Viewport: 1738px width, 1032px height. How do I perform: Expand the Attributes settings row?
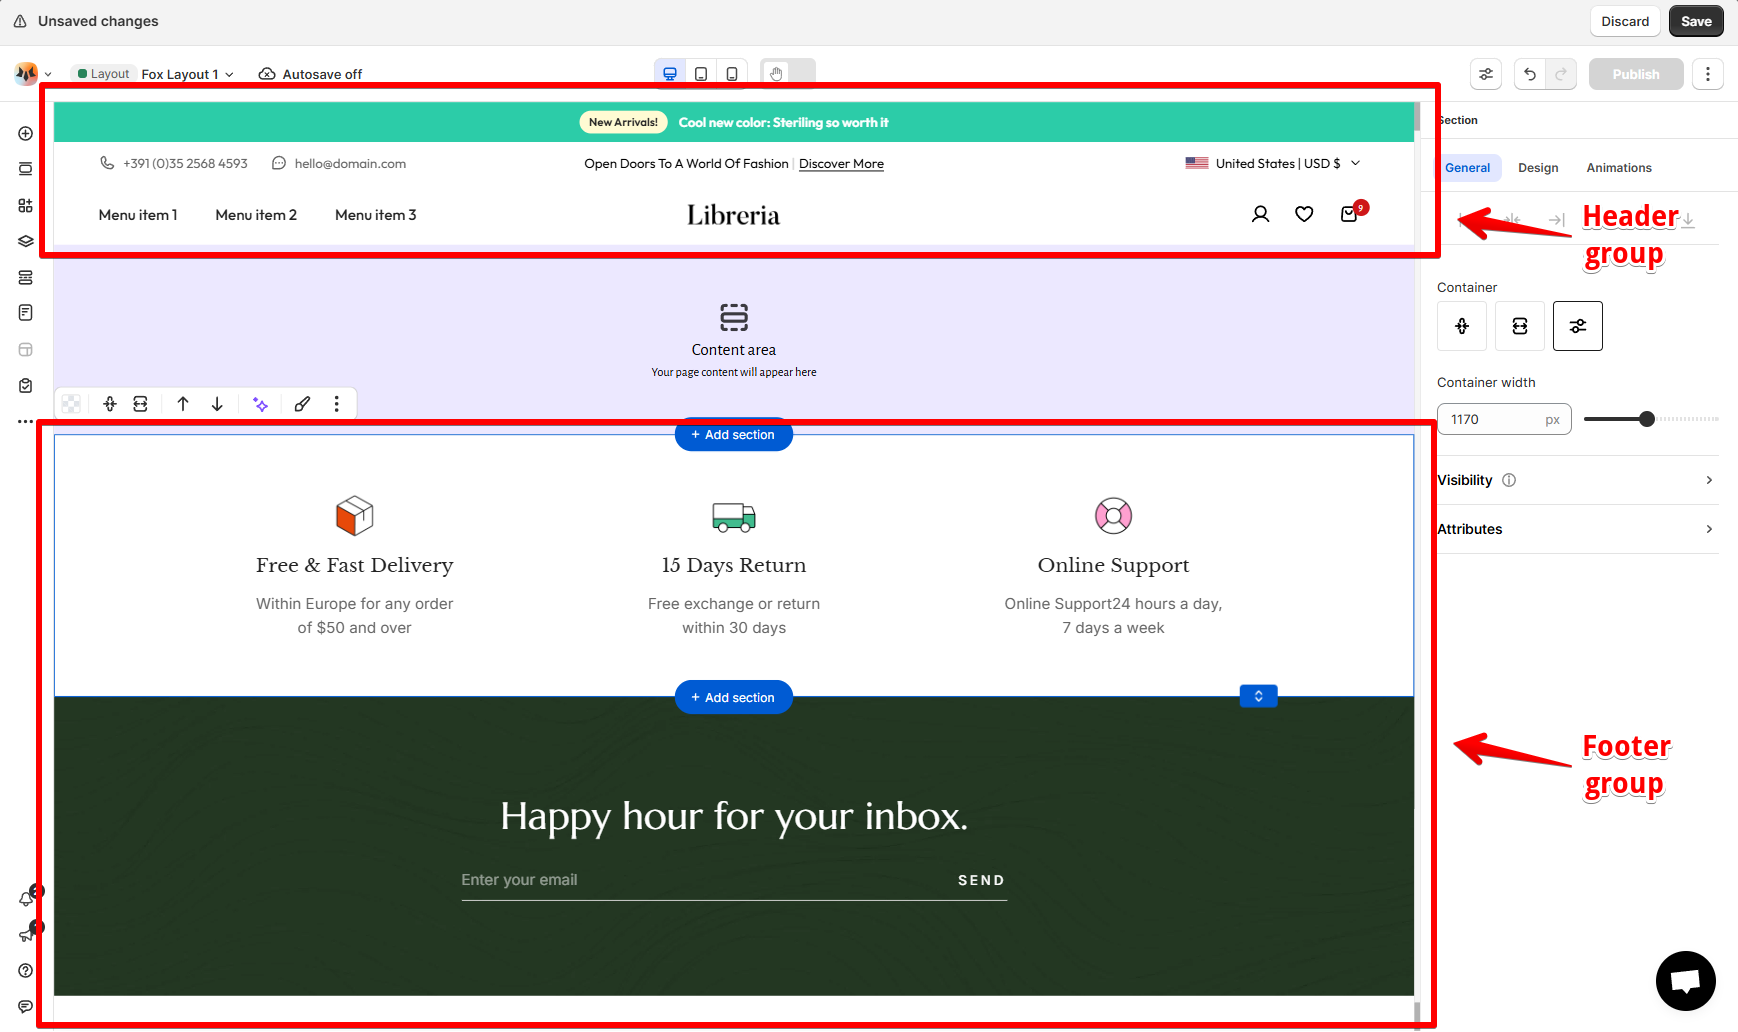point(1578,529)
